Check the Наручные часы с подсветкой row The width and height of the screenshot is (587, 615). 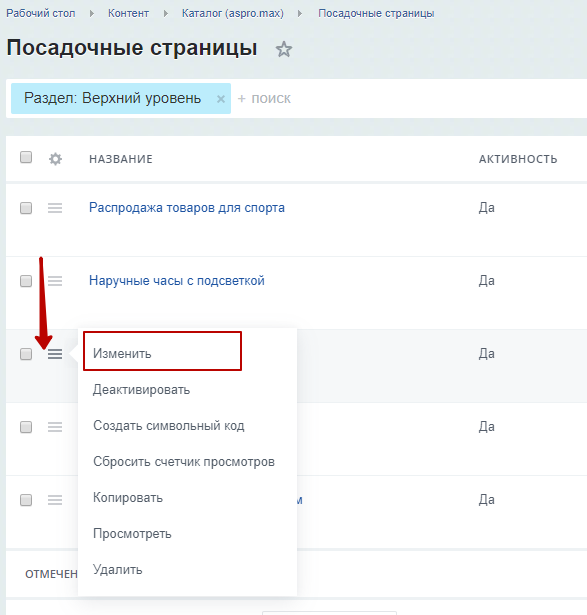click(x=26, y=281)
